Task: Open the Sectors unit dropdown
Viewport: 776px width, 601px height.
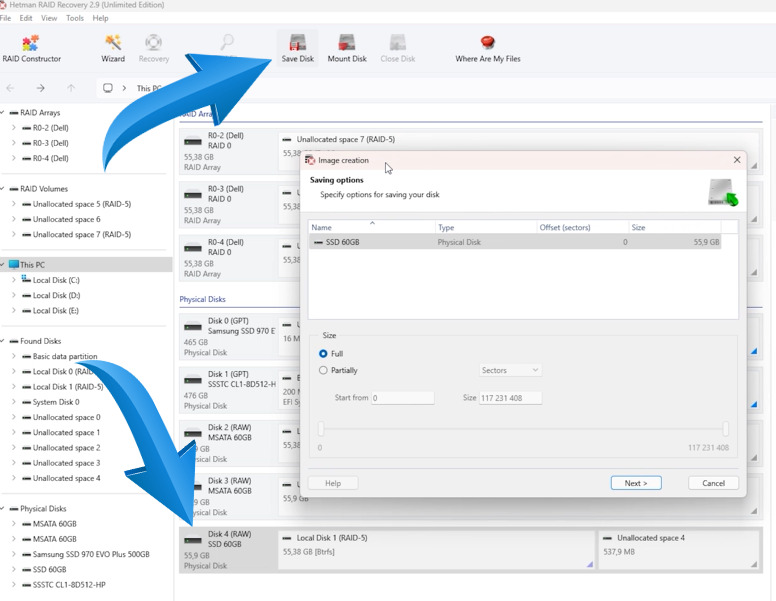Action: point(510,370)
